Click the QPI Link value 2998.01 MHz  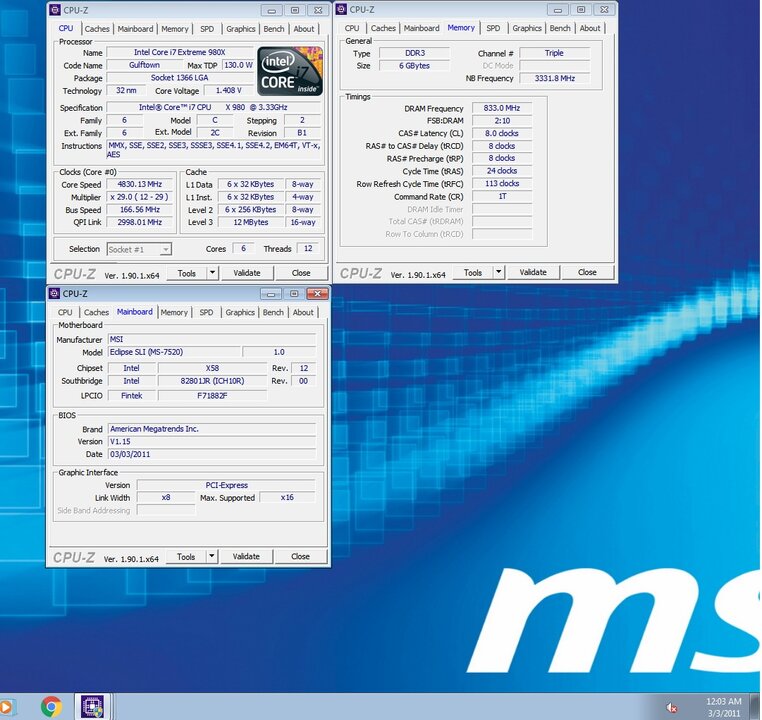tap(140, 222)
